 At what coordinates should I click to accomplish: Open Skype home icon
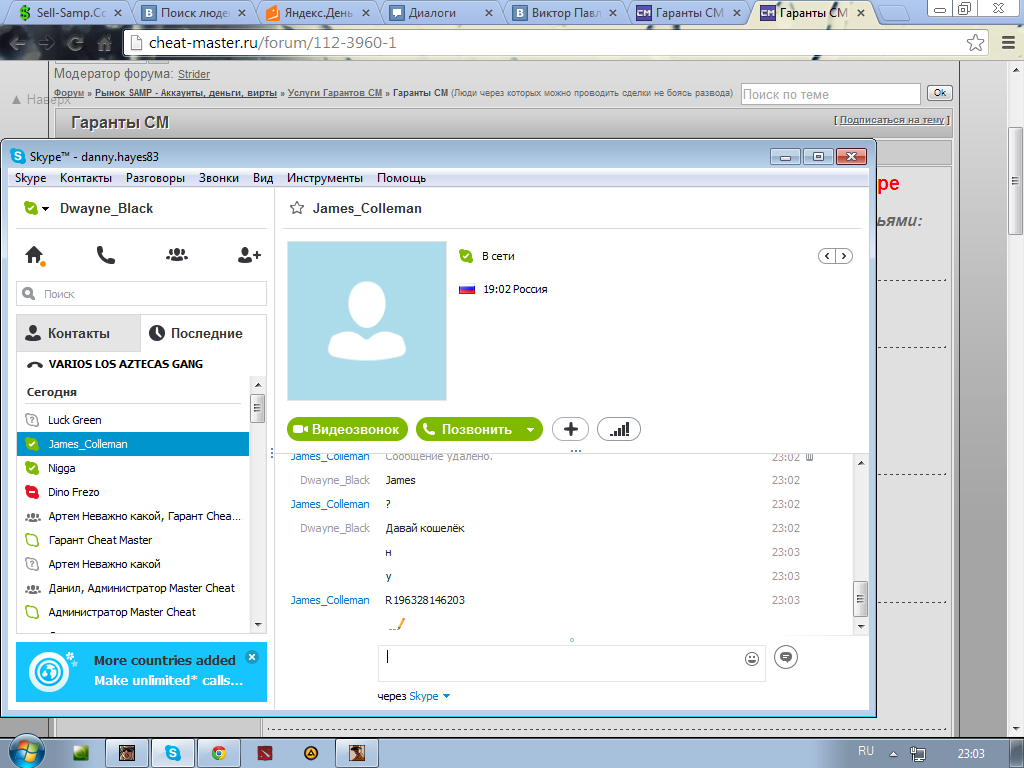click(35, 255)
